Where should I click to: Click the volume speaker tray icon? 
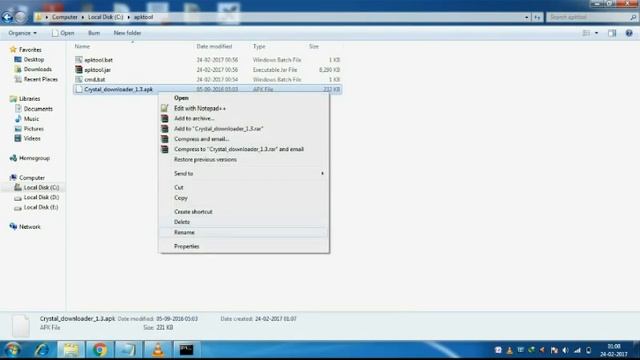coord(565,350)
